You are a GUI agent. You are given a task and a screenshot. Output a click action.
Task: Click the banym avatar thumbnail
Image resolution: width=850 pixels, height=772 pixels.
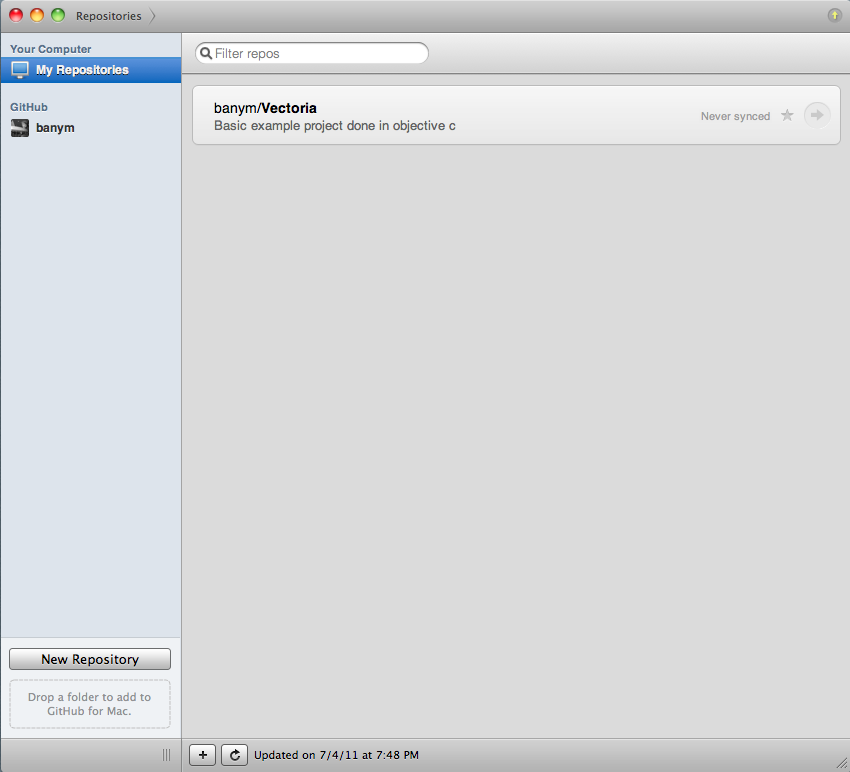20,128
